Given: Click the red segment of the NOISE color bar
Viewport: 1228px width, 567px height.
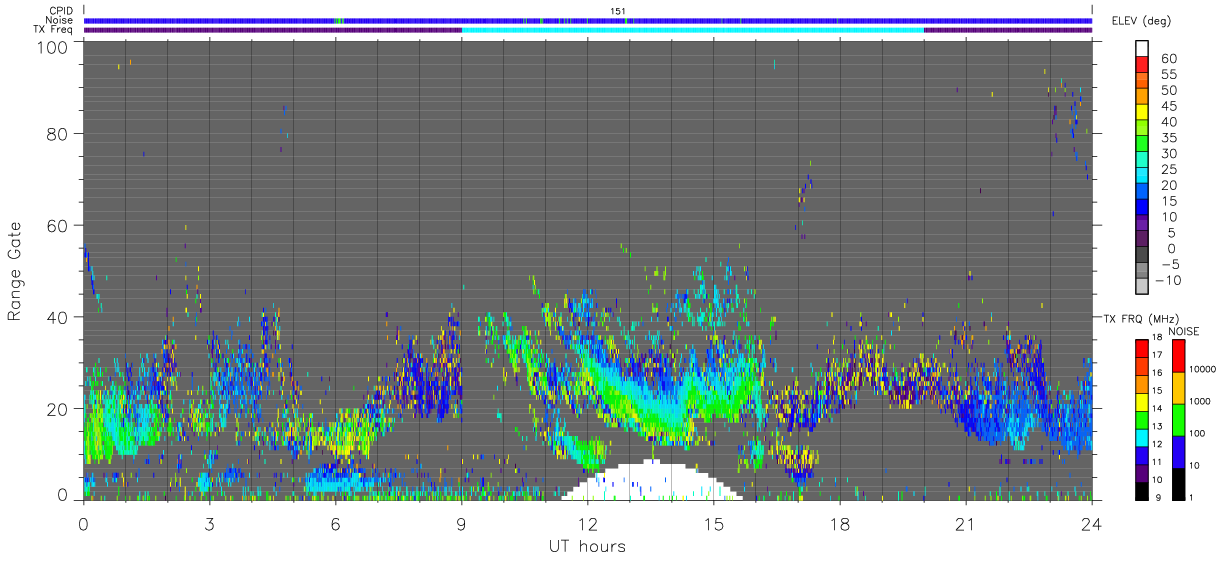Looking at the screenshot, I should pyautogui.click(x=1178, y=356).
